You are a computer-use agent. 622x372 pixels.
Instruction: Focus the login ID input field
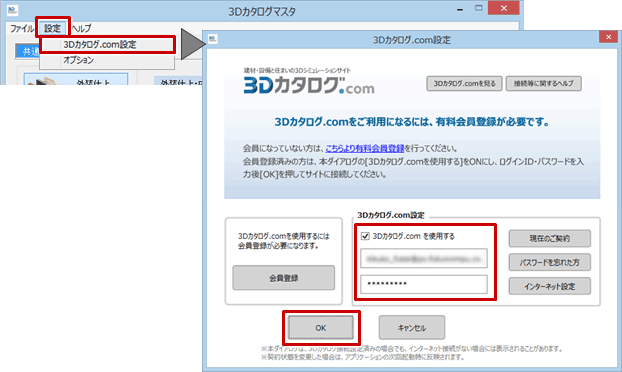[x=424, y=259]
